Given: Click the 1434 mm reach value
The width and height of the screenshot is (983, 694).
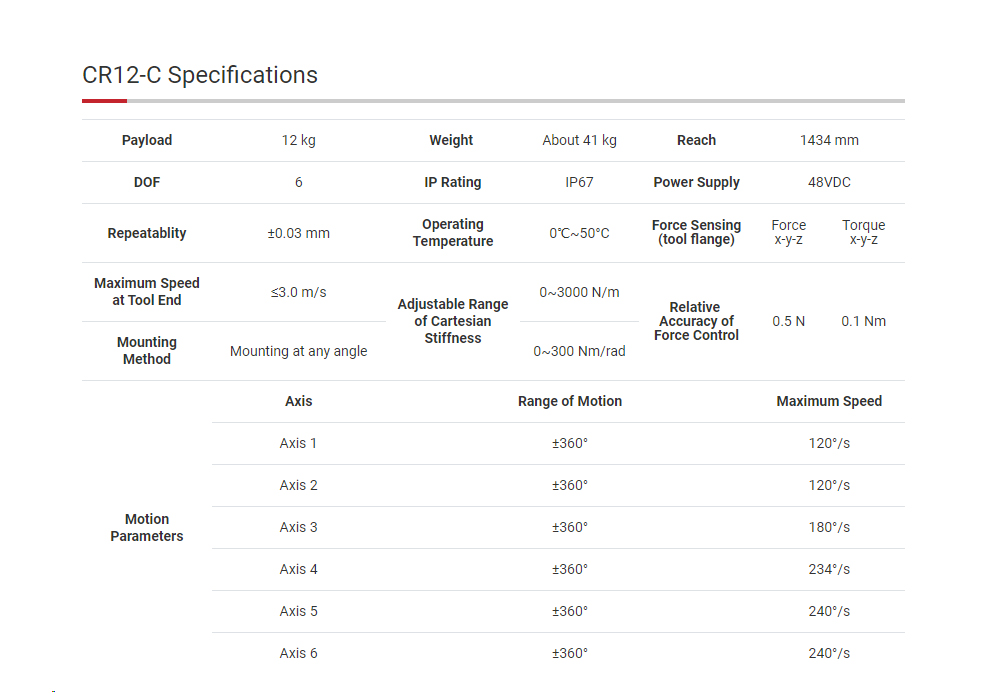Looking at the screenshot, I should click(x=829, y=140).
